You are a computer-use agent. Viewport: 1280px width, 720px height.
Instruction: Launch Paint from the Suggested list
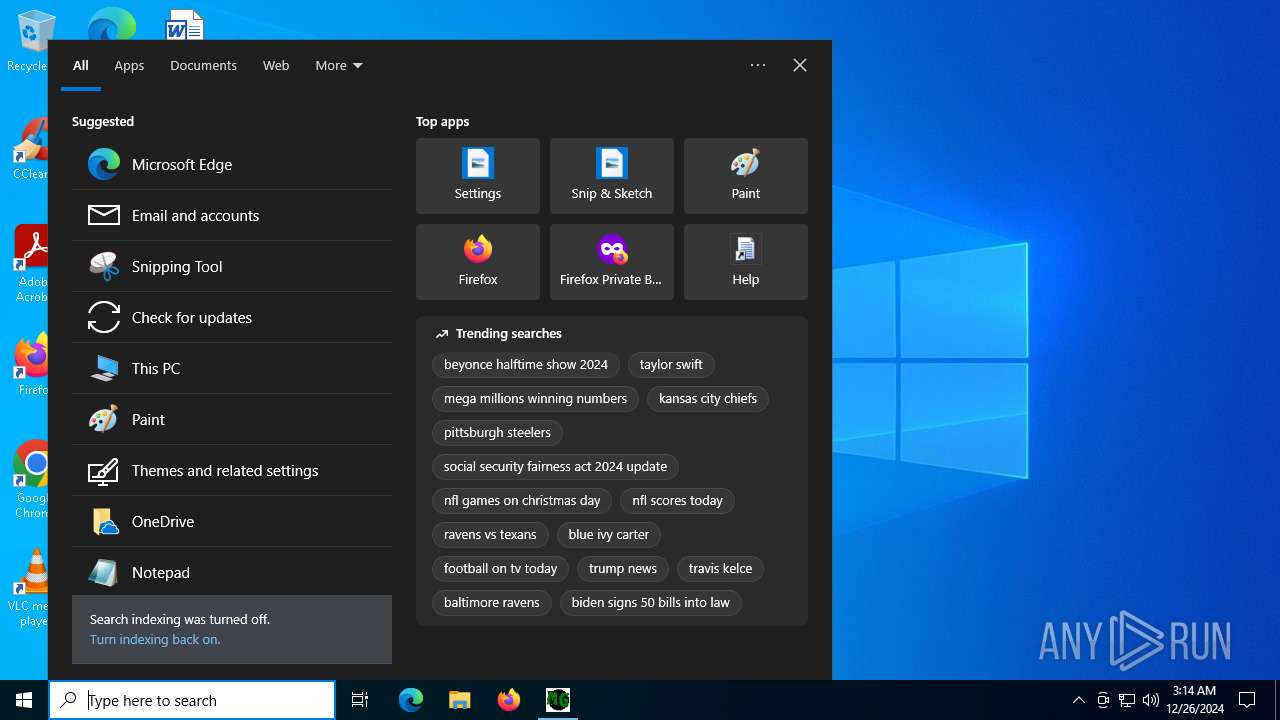tap(232, 419)
